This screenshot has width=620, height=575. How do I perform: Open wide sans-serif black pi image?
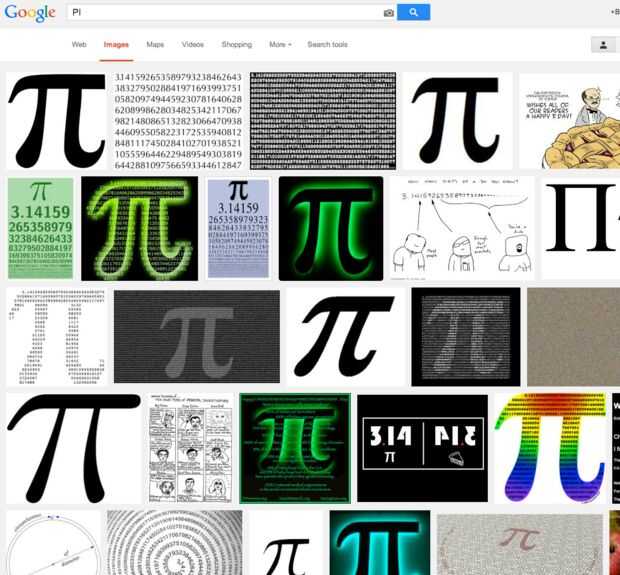coord(74,448)
